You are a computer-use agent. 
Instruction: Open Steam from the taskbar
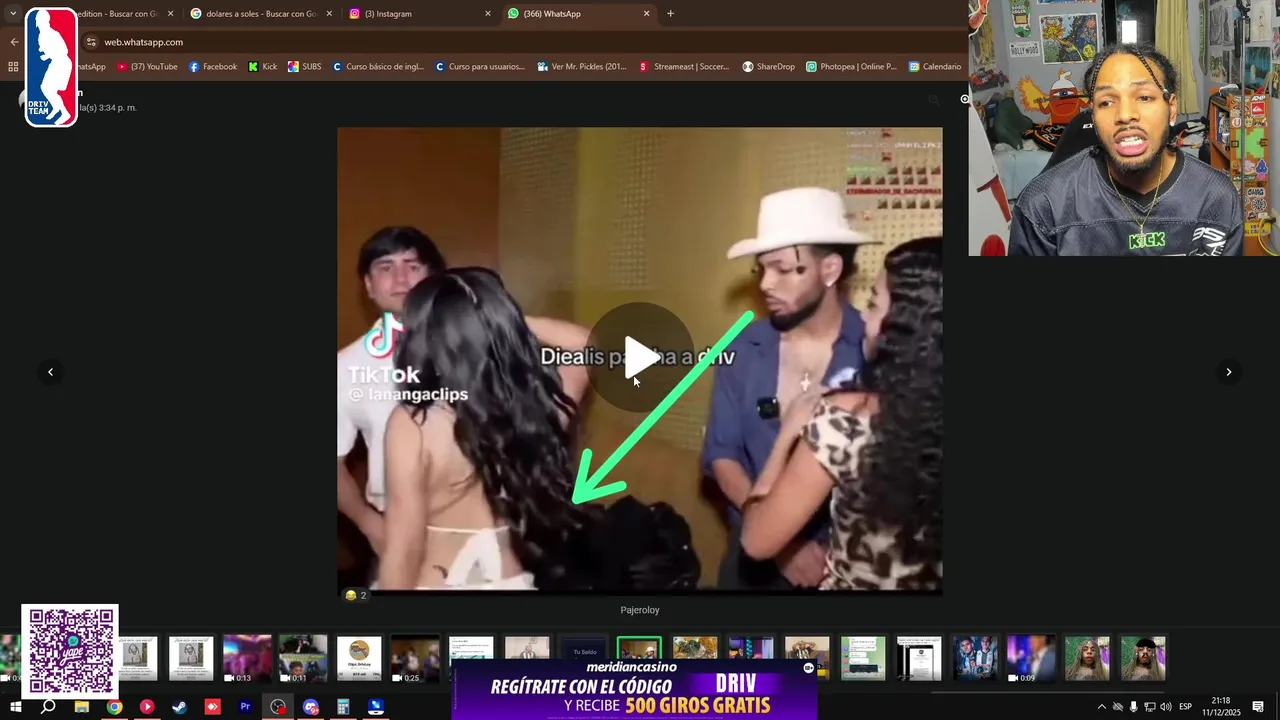[179, 707]
